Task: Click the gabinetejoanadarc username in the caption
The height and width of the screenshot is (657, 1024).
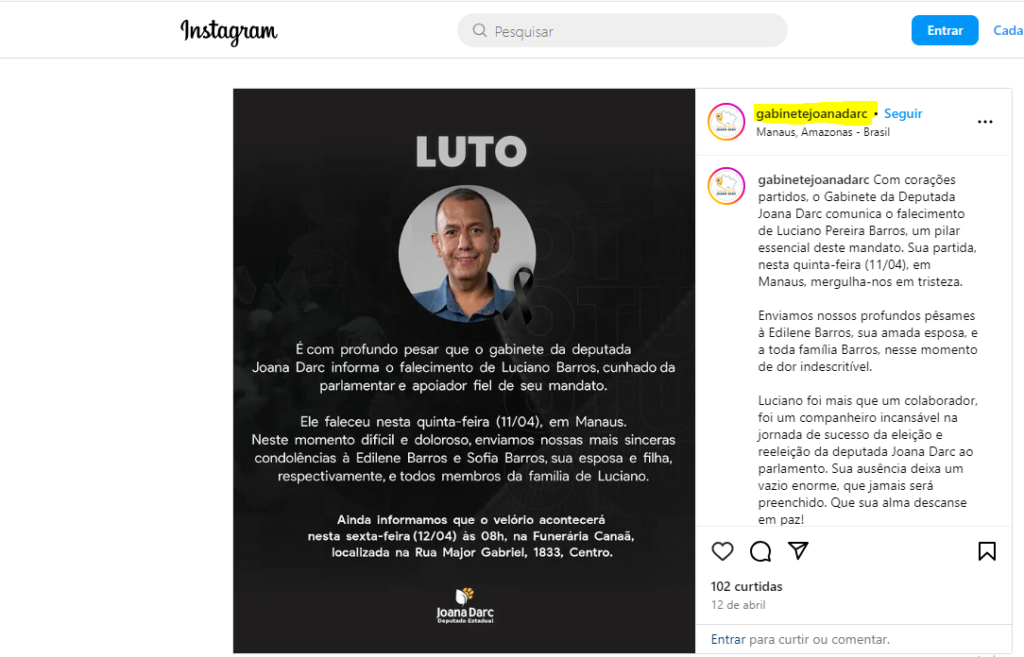Action: pyautogui.click(x=813, y=180)
